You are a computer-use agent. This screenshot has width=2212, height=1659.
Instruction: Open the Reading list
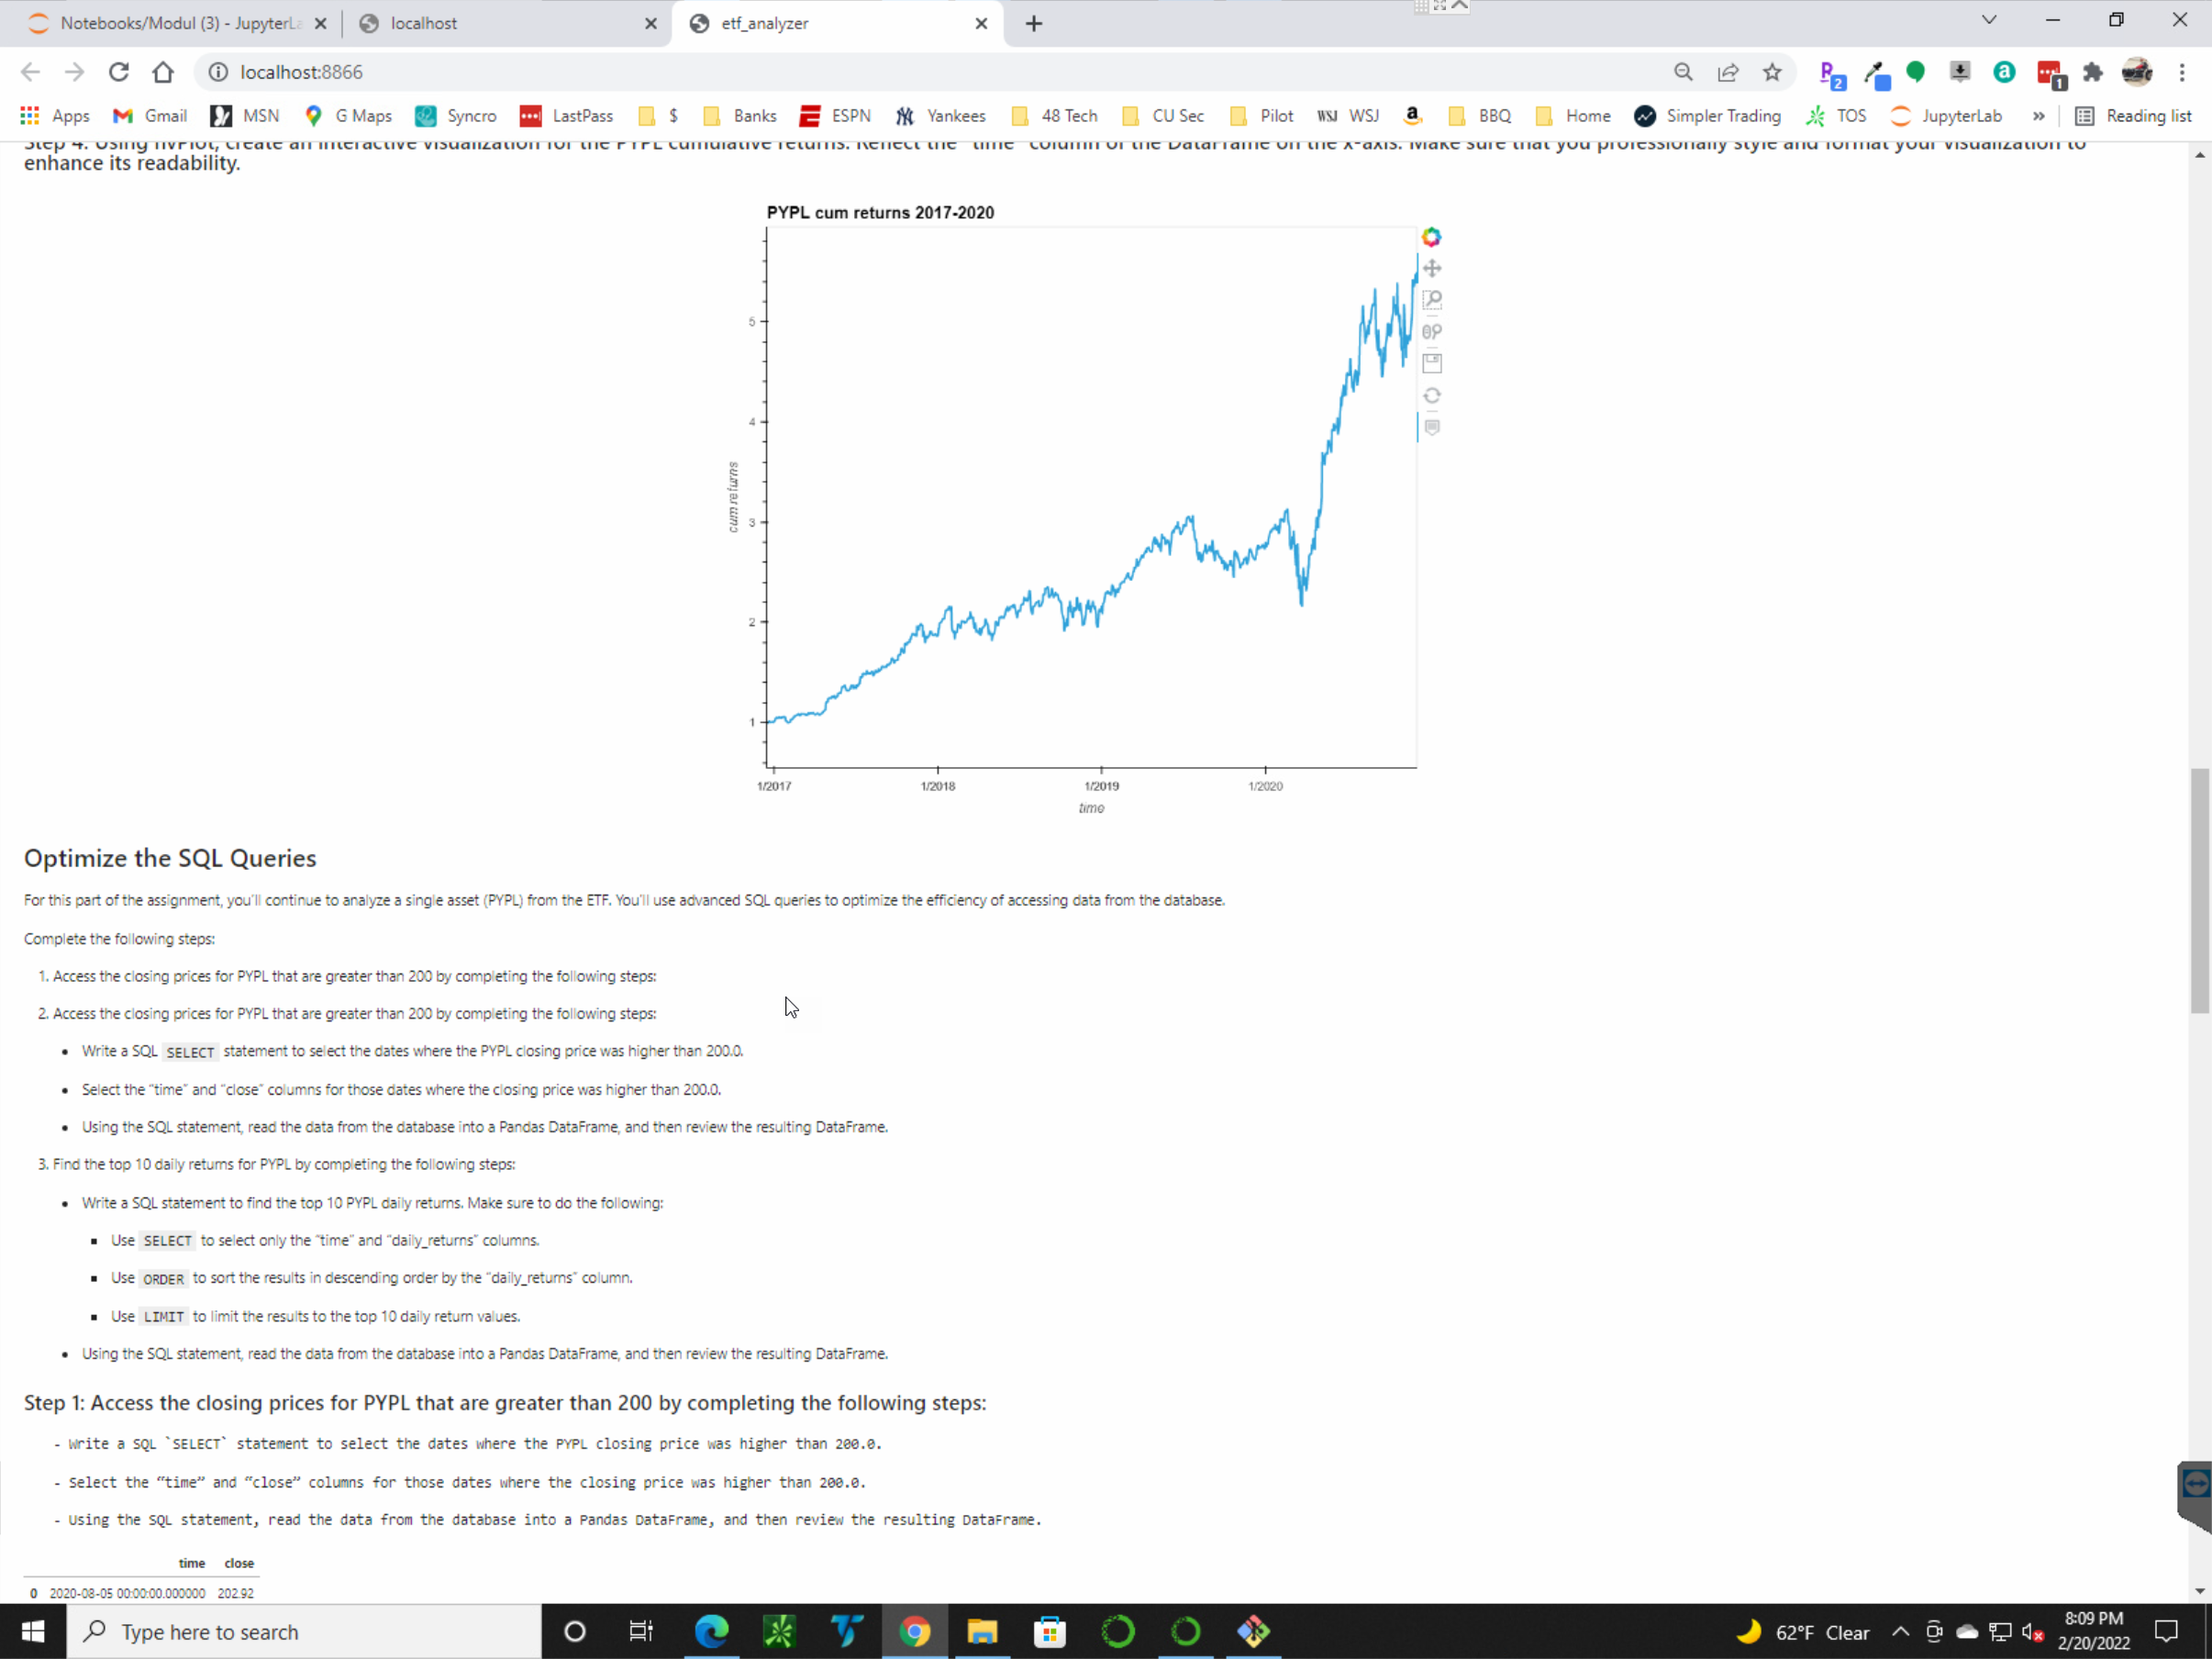[2135, 116]
